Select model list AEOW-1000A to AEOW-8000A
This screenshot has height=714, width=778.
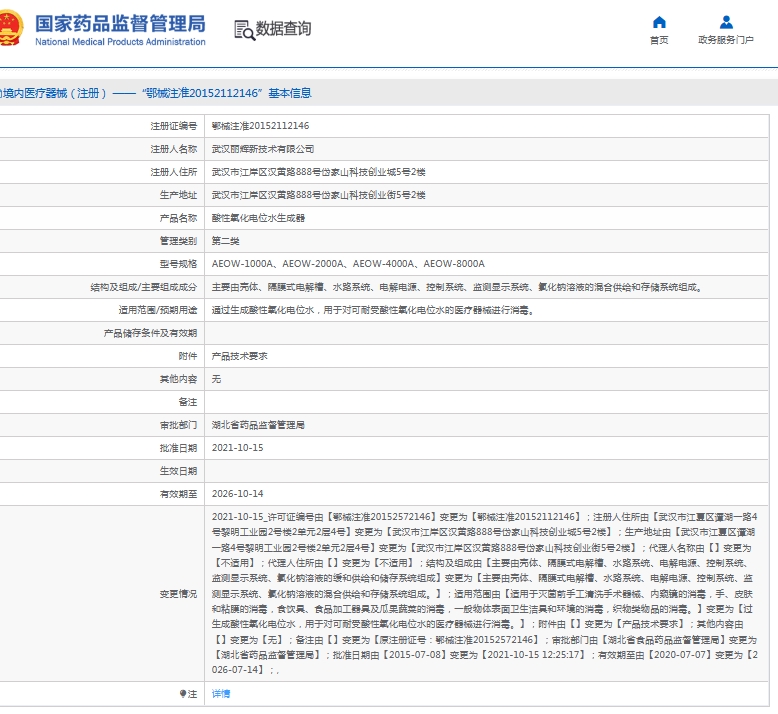pyautogui.click(x=348, y=263)
